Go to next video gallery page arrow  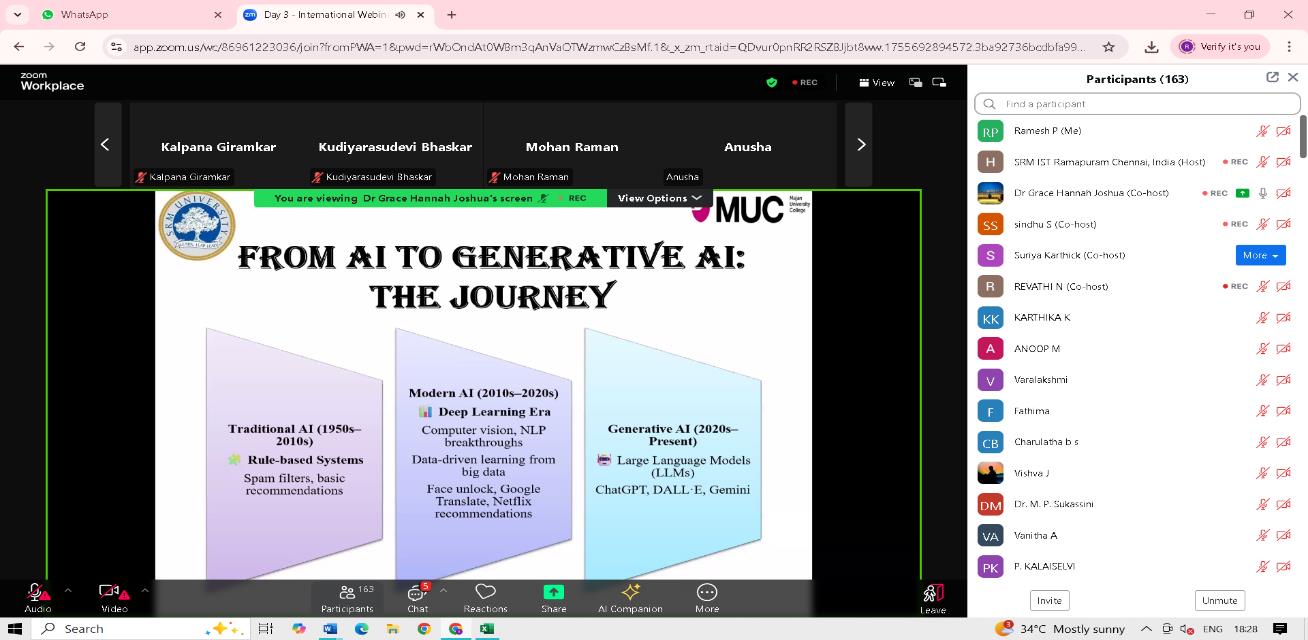pyautogui.click(x=860, y=145)
